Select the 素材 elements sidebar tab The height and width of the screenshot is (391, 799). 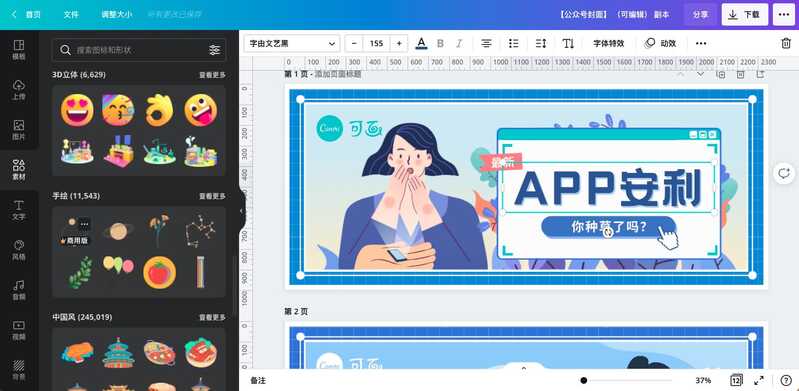19,170
